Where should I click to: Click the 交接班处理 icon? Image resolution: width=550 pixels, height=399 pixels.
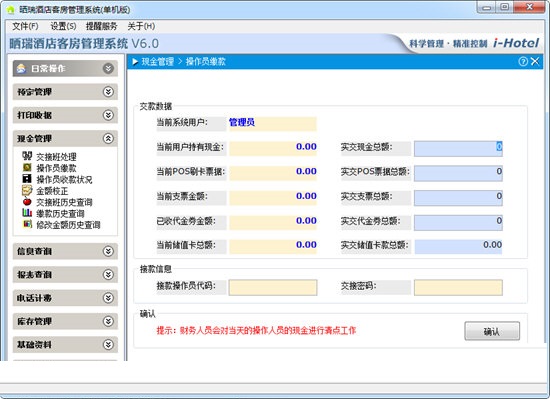tap(27, 156)
